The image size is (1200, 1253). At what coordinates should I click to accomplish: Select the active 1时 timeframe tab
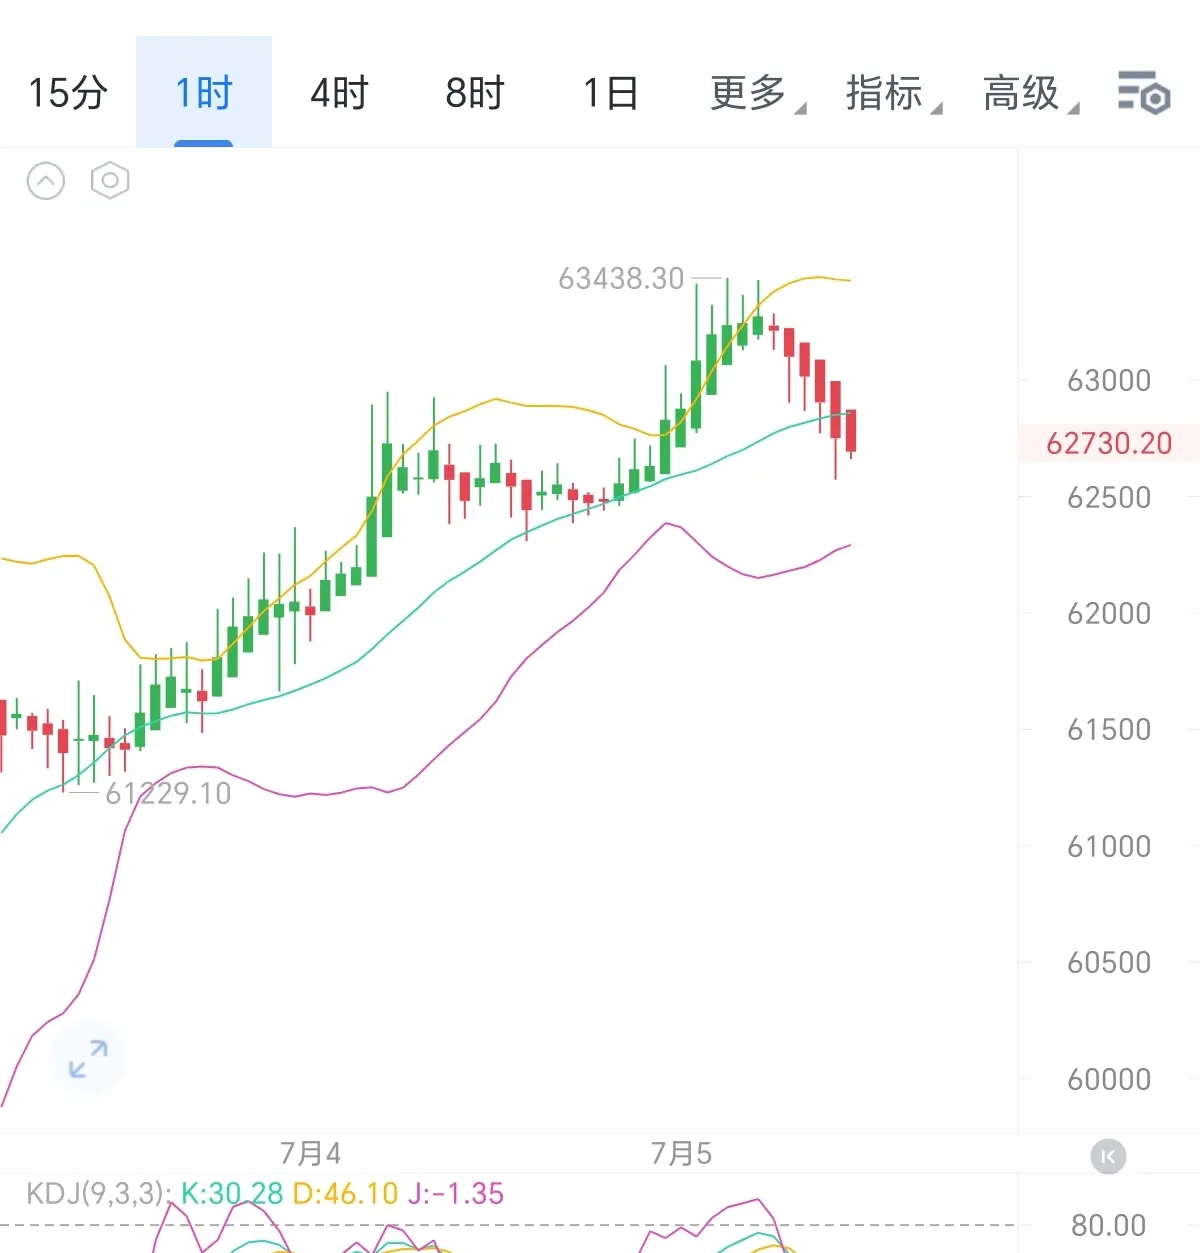point(204,93)
